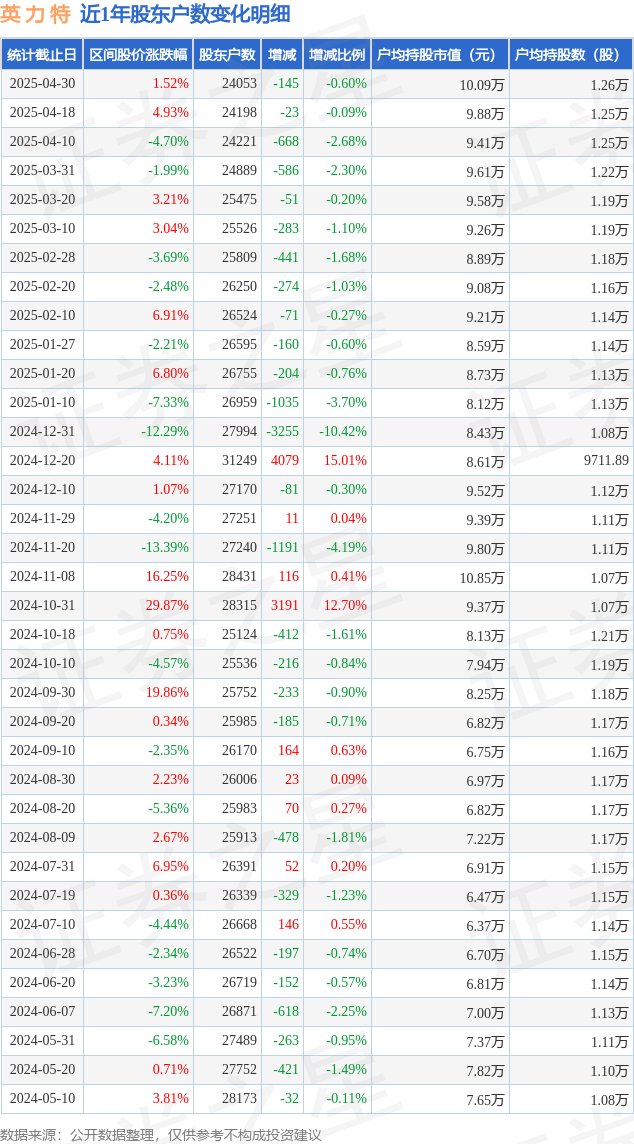Click the 31249 shareholder count cell
This screenshot has height=1144, width=634.
coord(239,460)
